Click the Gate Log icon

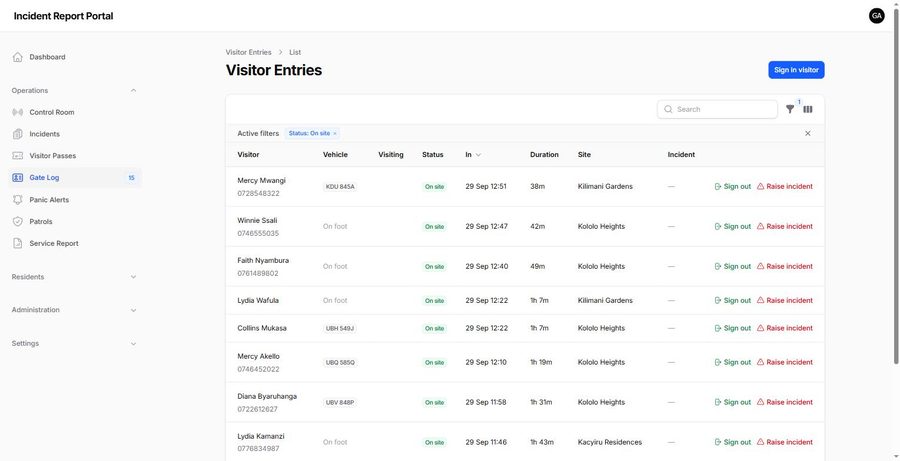18,177
